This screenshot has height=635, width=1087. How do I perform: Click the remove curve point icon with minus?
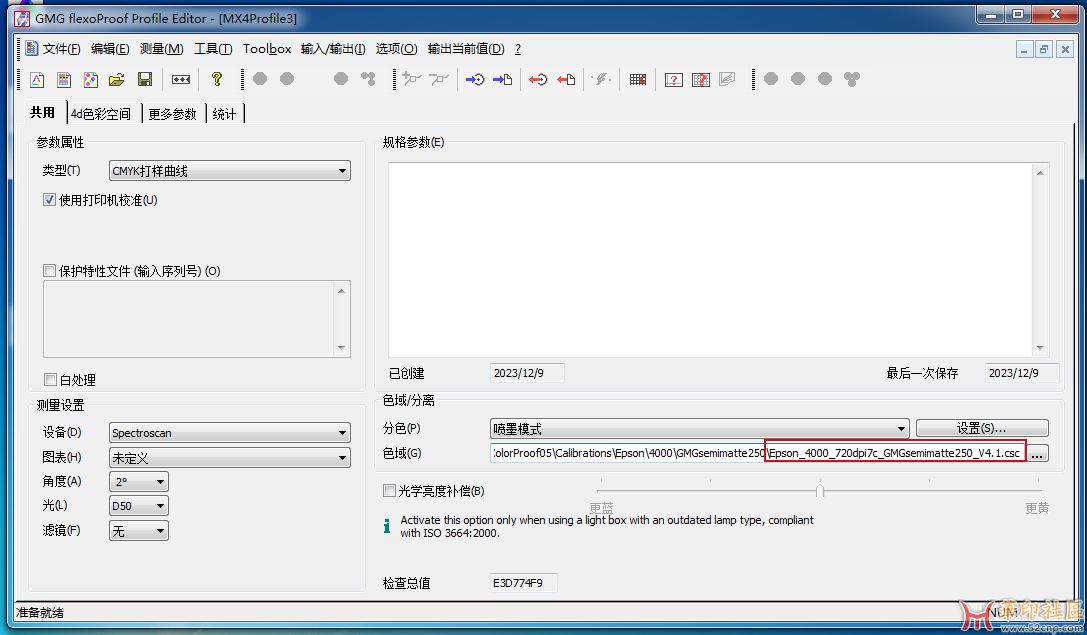point(439,79)
